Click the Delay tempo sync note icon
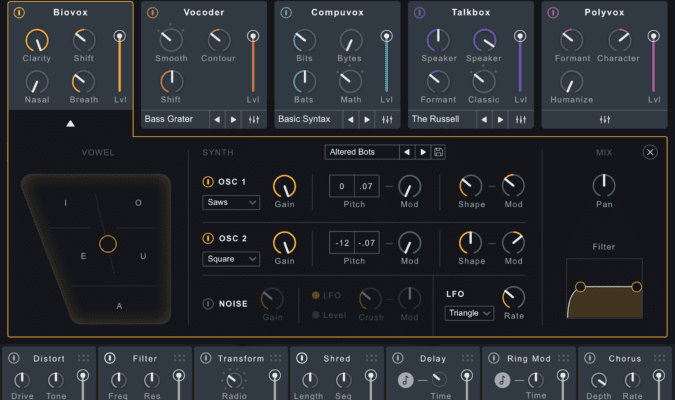Viewport: 675px width, 400px height. coord(406,380)
